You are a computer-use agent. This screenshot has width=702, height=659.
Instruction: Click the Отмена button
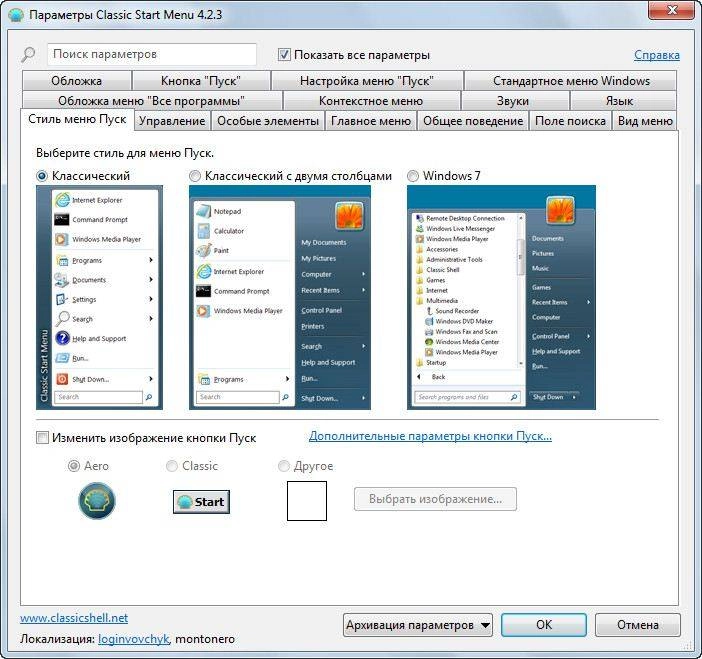638,625
